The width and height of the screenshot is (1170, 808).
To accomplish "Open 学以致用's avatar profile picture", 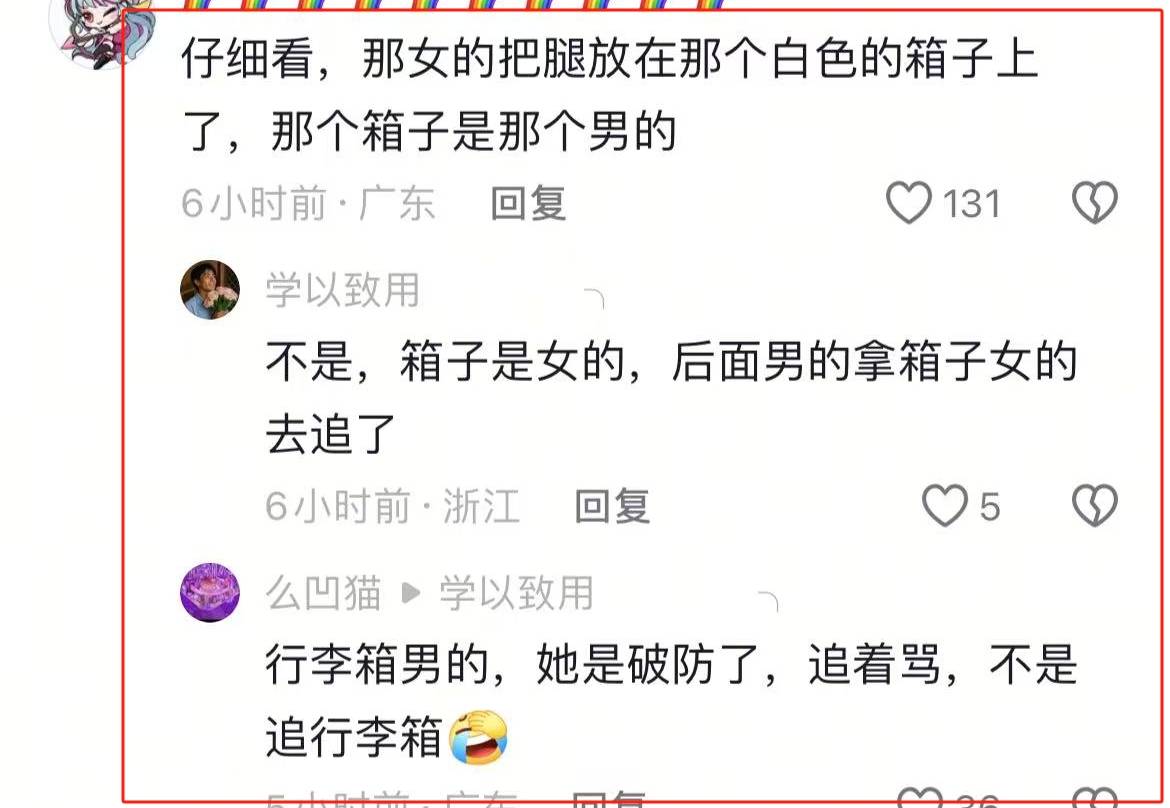I will tap(210, 289).
